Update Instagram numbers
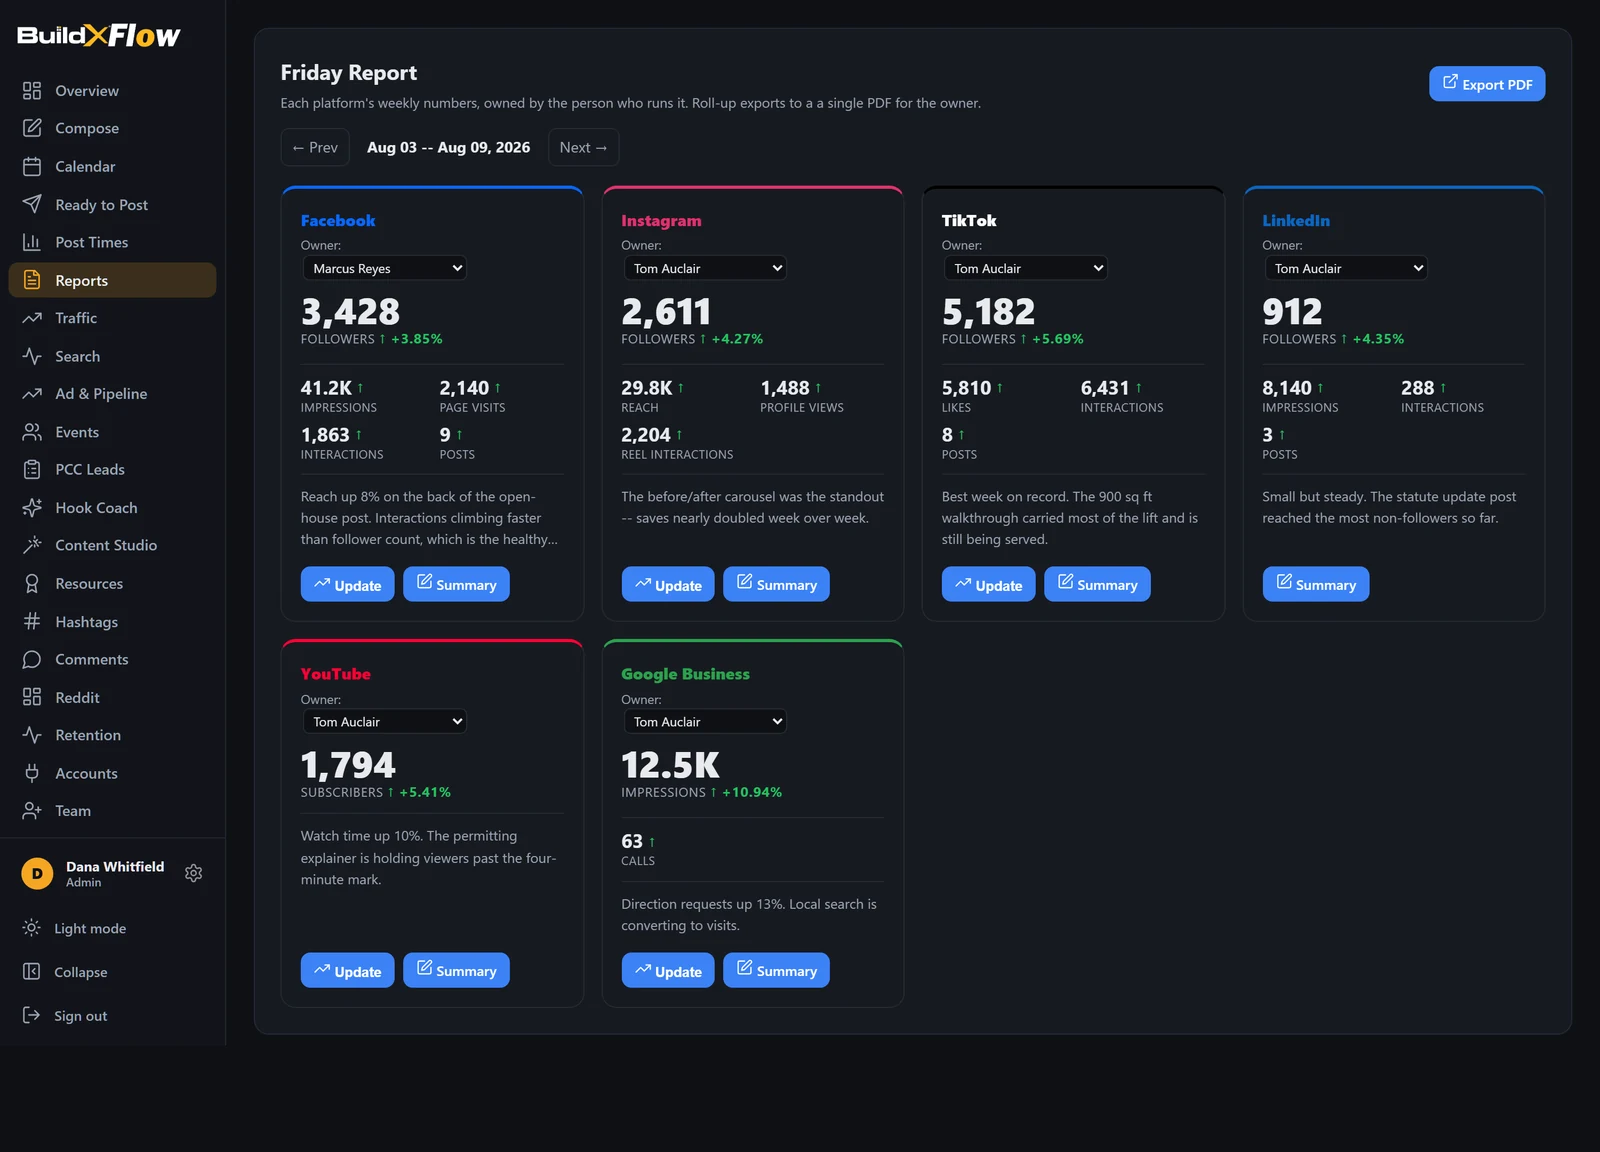Screen dimensions: 1600x1152 point(668,584)
